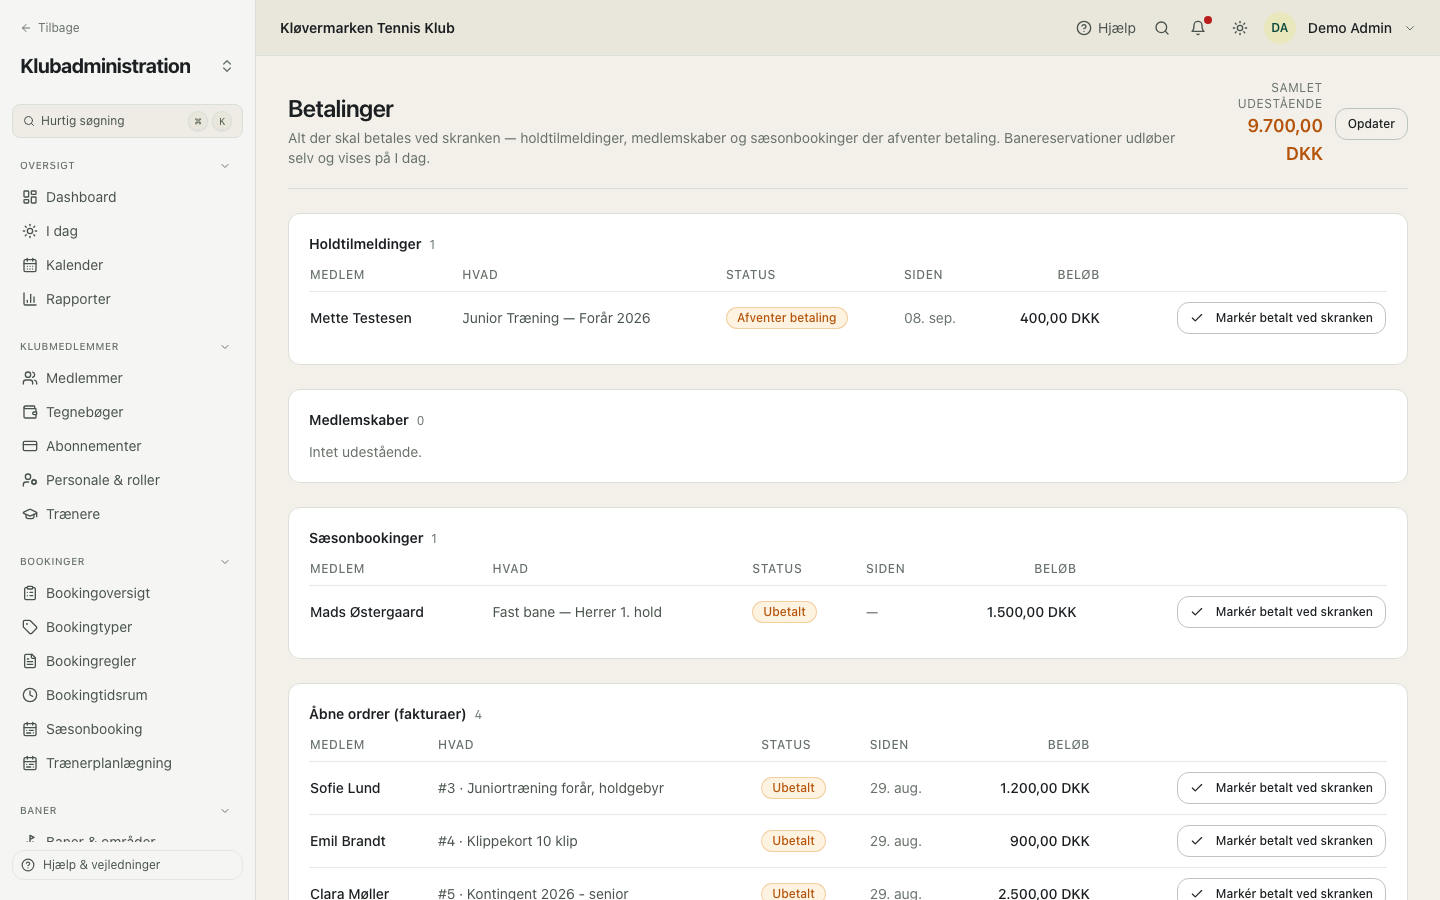
Task: Open Rapporter from the sidebar
Action: tap(127, 299)
